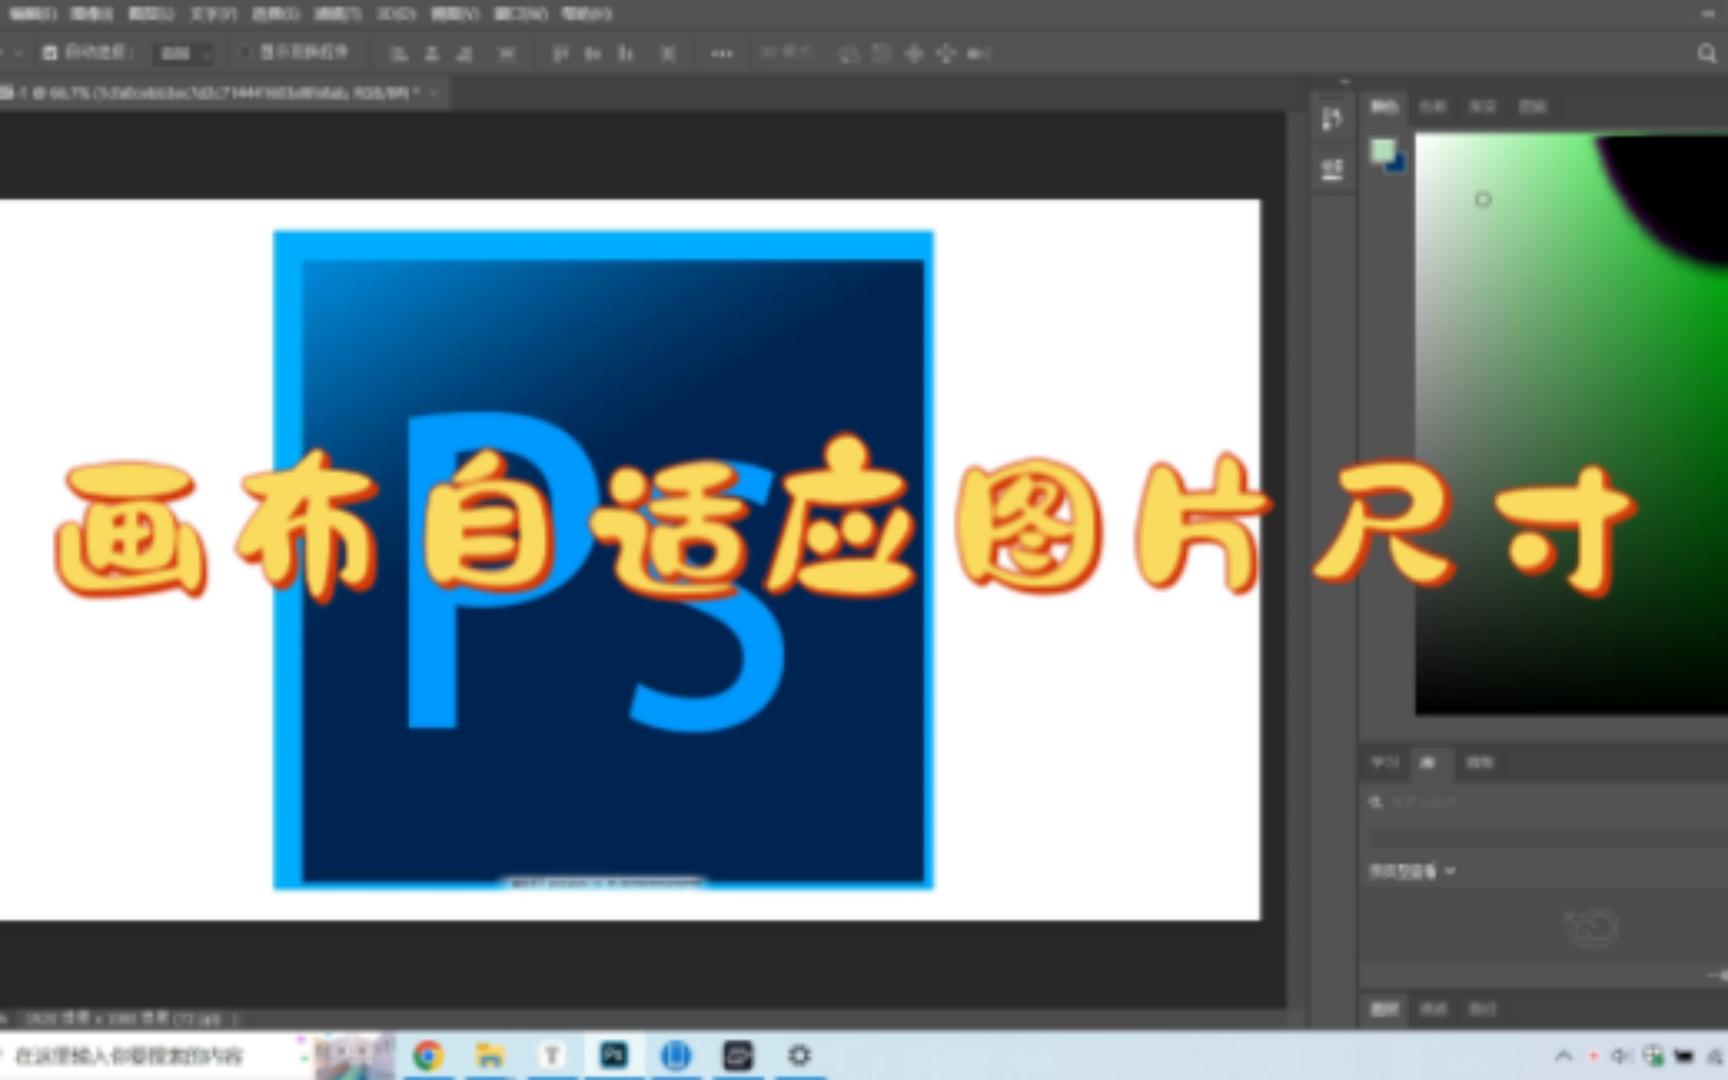This screenshot has width=1728, height=1080.
Task: Switch to the 色板 (Swatches) tab
Action: point(1433,106)
